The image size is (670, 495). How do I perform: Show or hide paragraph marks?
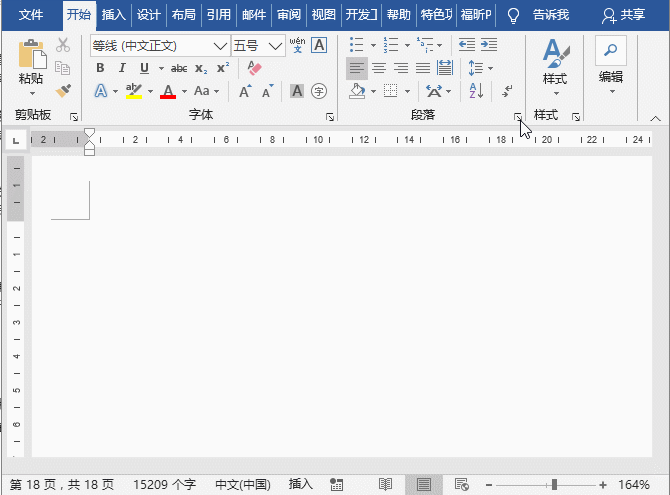click(x=507, y=91)
